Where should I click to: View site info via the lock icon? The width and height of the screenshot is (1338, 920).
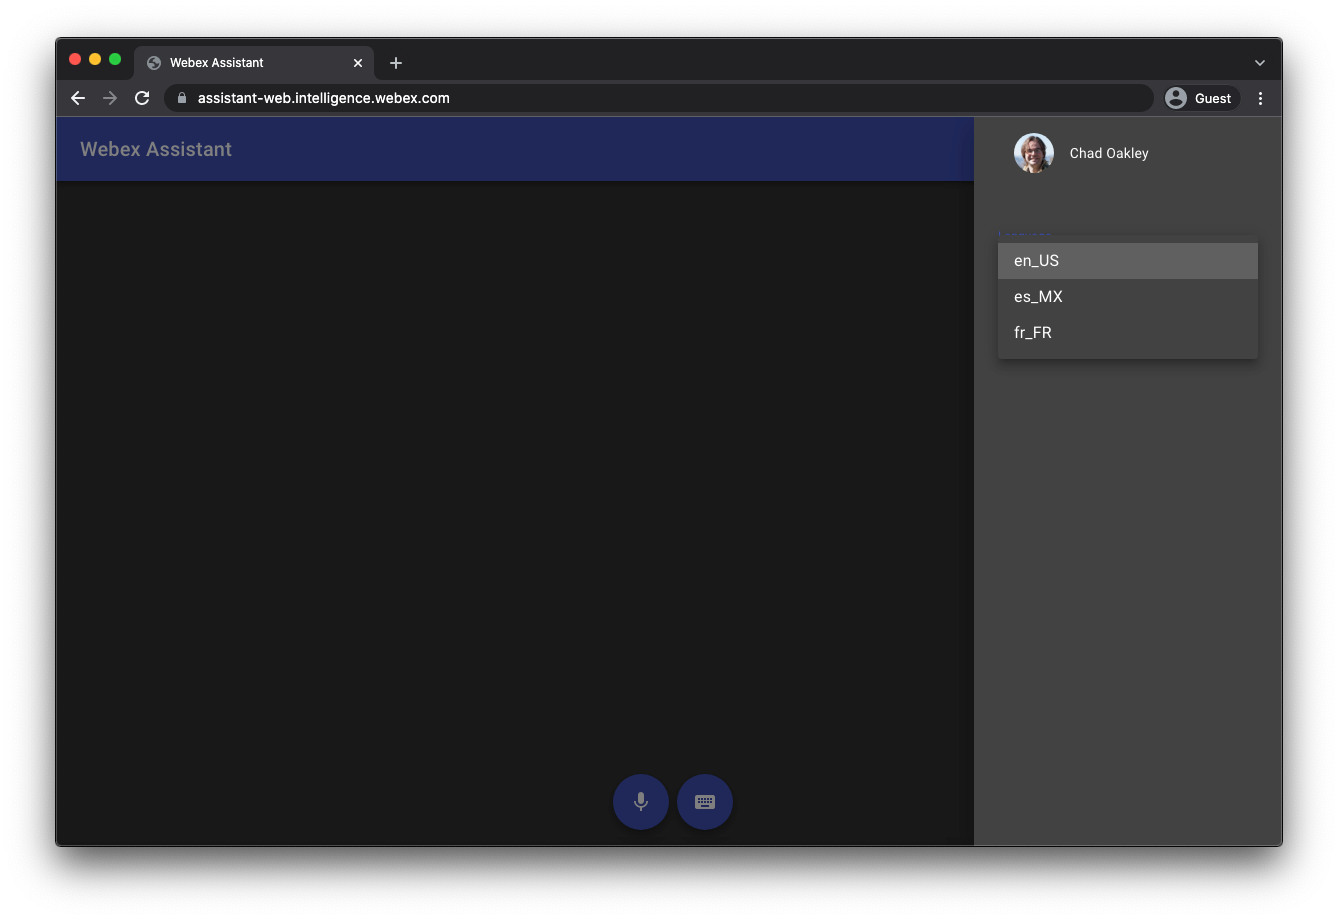(182, 98)
